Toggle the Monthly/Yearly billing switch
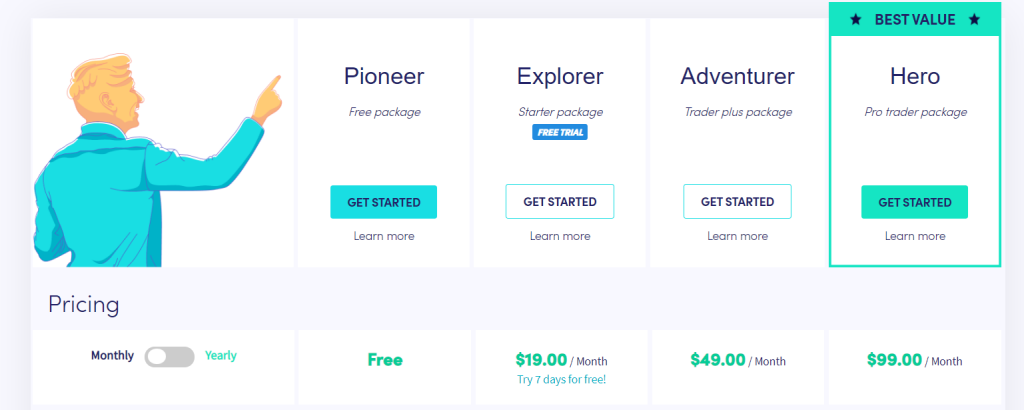 click(170, 356)
